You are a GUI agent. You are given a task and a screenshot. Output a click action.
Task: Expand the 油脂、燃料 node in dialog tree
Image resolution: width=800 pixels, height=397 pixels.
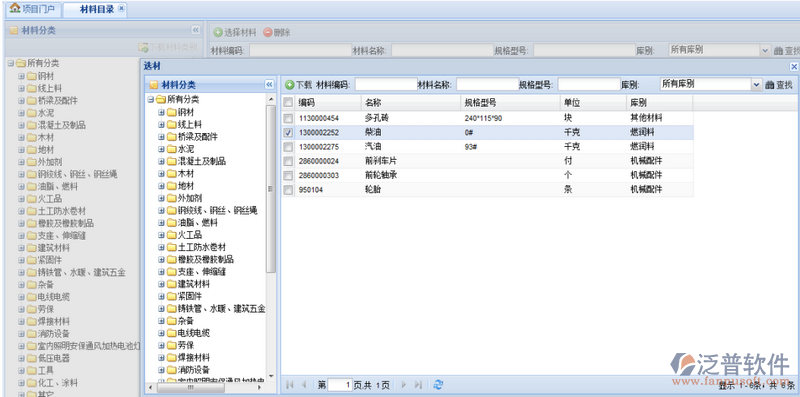[x=161, y=223]
